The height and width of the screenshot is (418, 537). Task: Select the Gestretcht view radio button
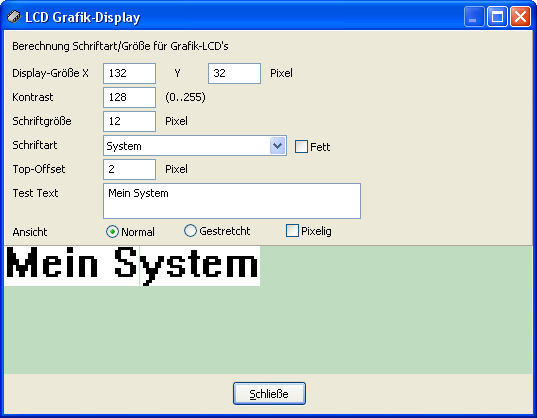coord(190,231)
